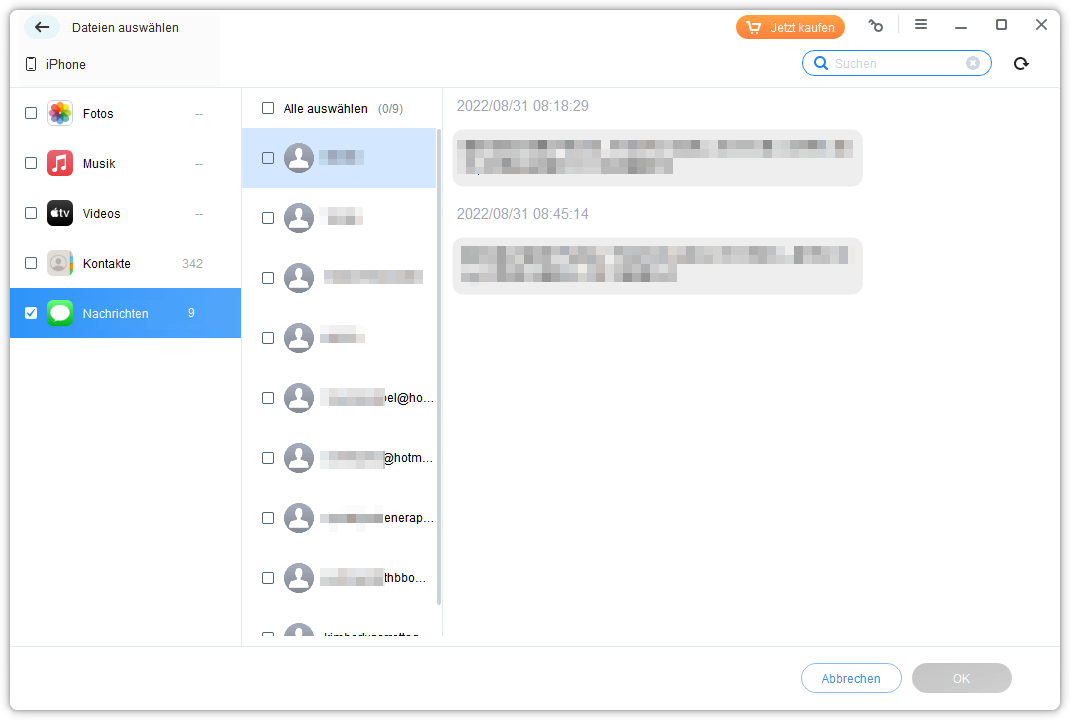Viewport: 1070px width, 720px height.
Task: Click the key register icon
Action: click(876, 26)
